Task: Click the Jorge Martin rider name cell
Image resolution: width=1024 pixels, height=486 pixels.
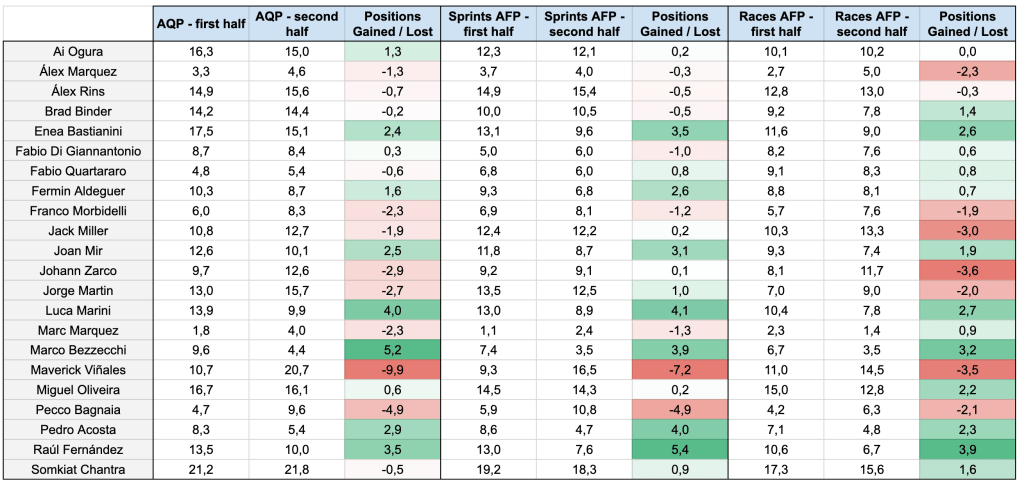Action: pyautogui.click(x=79, y=289)
